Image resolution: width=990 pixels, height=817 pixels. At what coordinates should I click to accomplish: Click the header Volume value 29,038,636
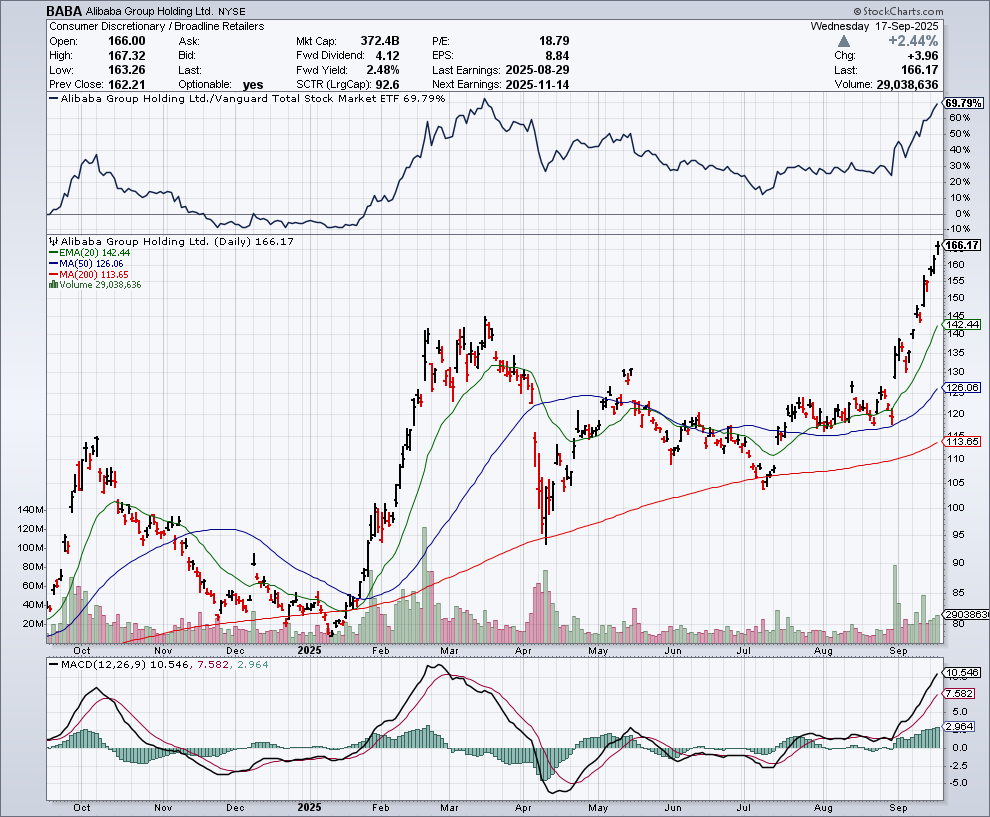point(907,85)
